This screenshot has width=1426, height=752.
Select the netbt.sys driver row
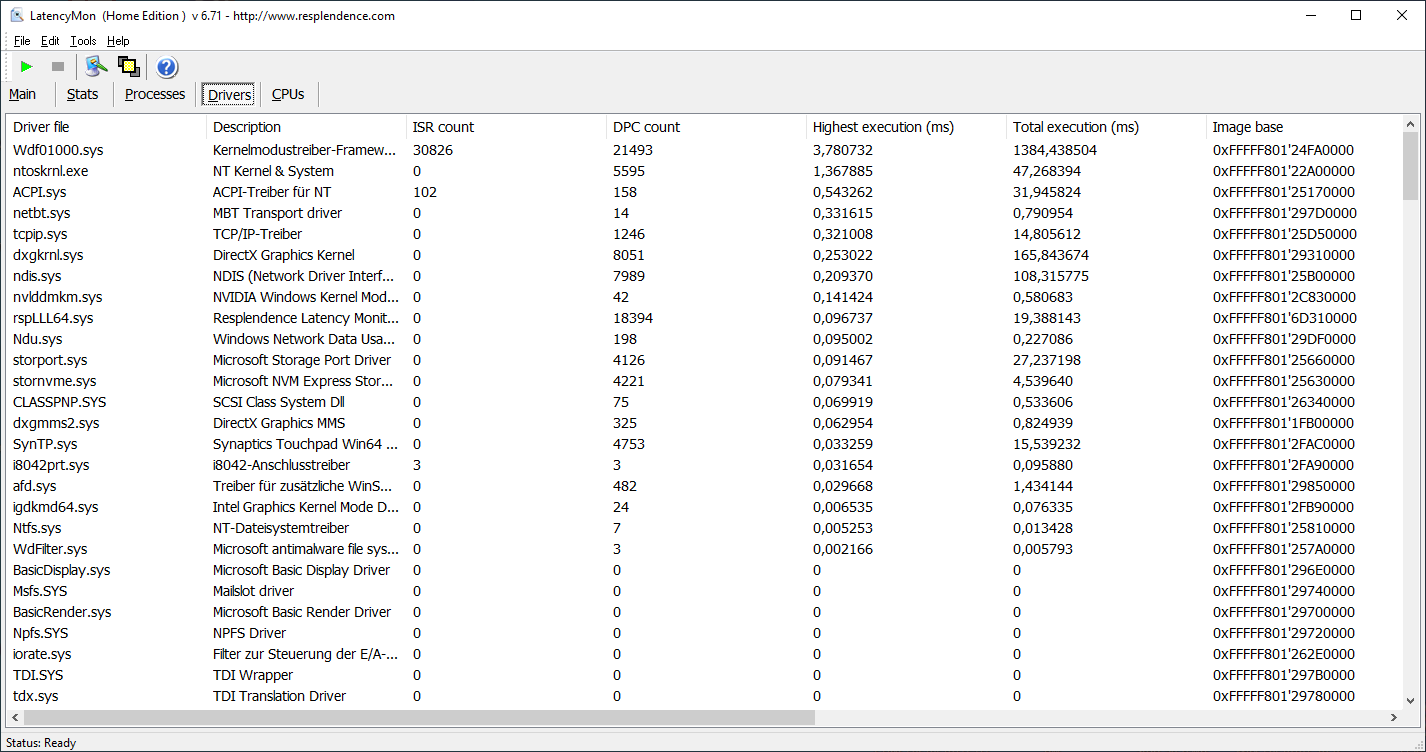(x=704, y=213)
